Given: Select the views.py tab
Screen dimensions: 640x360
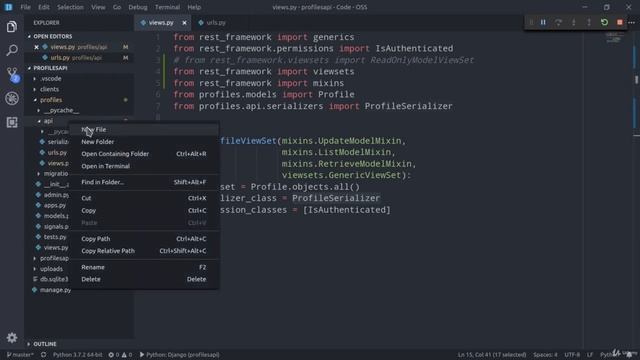Looking at the screenshot, I should 161,23.
